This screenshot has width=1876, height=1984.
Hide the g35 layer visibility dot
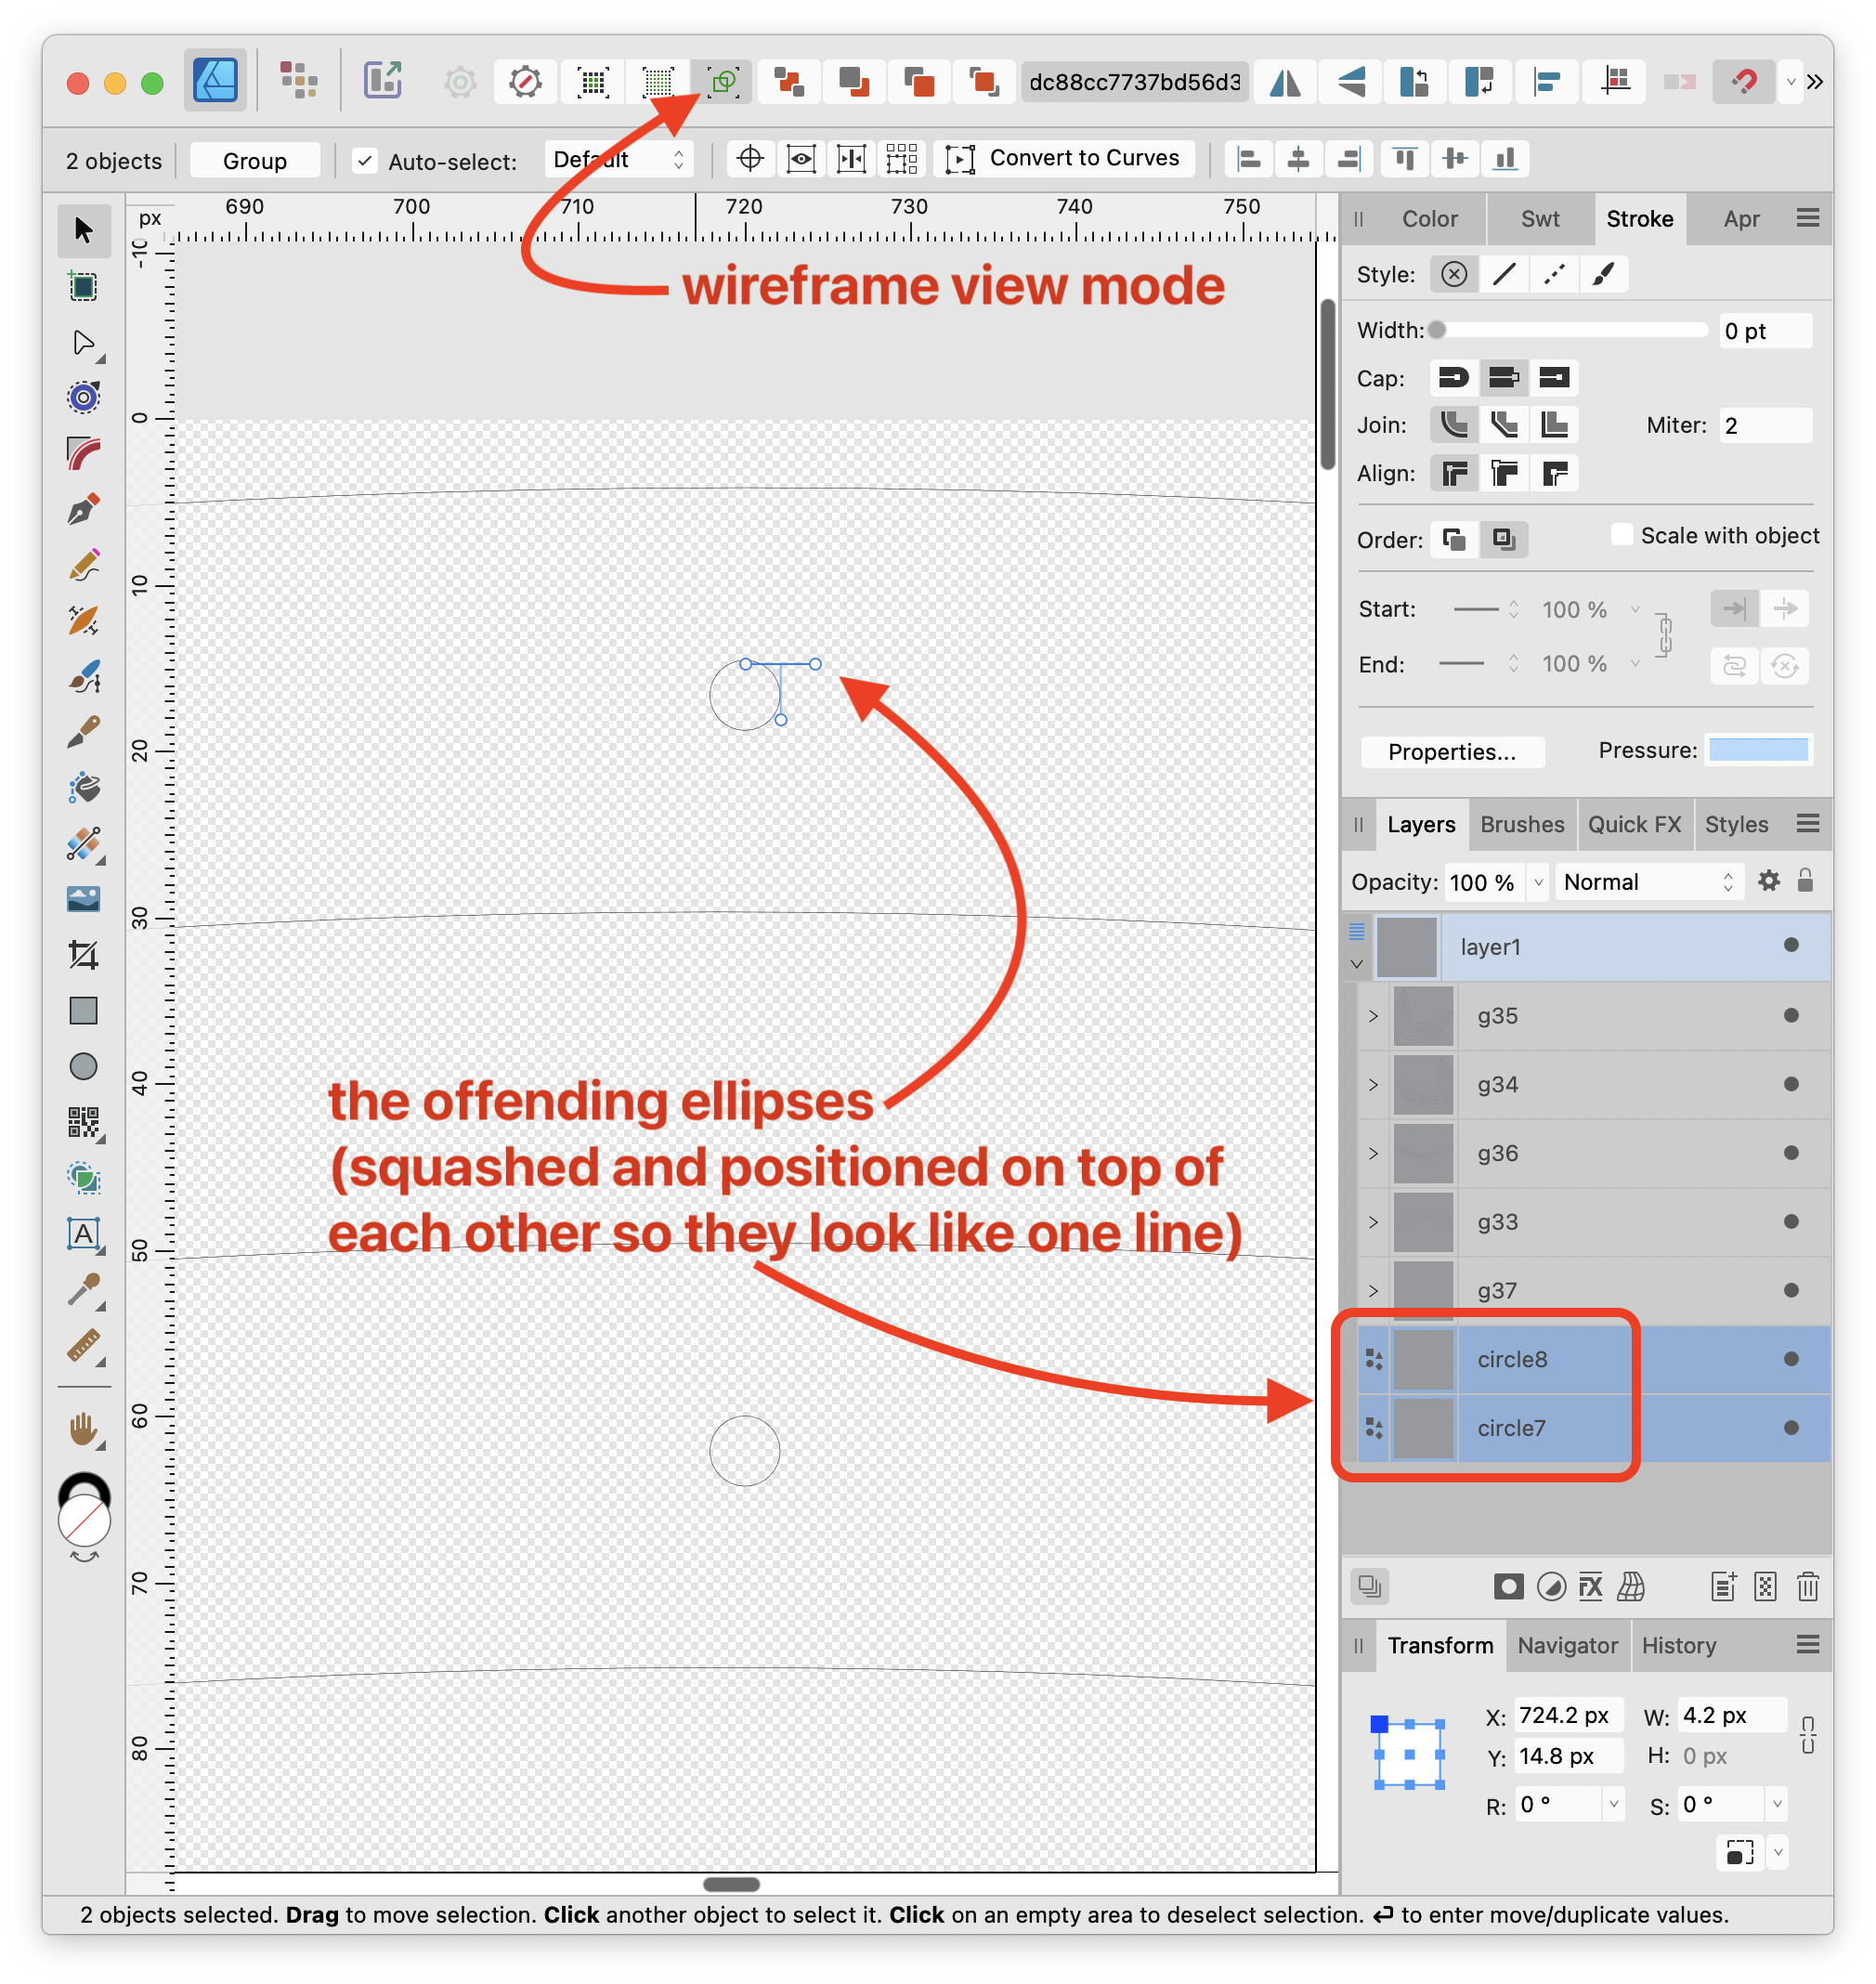[x=1791, y=1016]
